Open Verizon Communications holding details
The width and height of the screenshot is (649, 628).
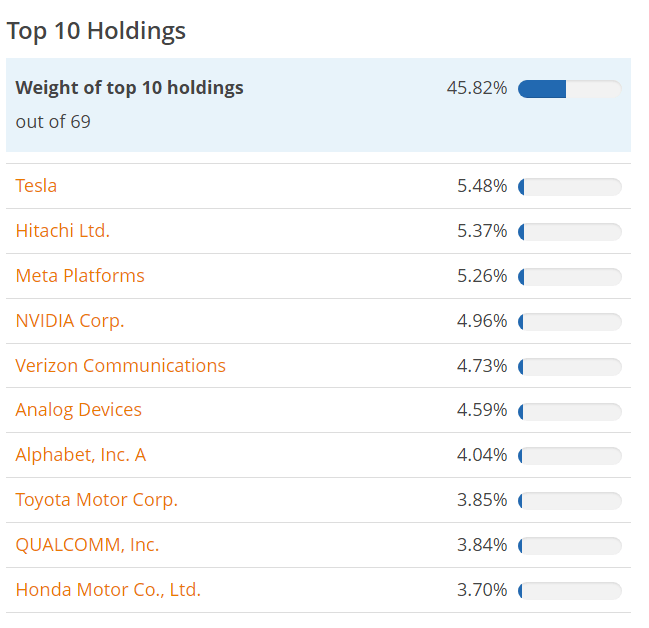pyautogui.click(x=121, y=366)
